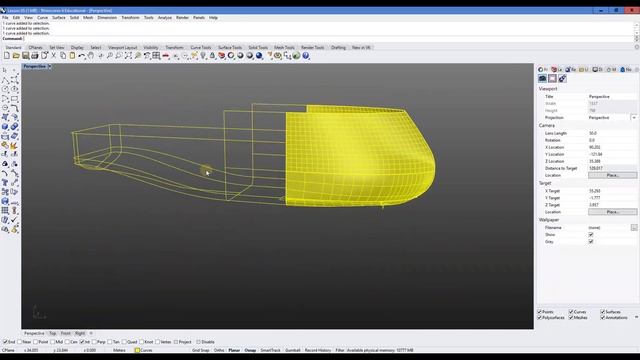Image resolution: width=640 pixels, height=360 pixels.
Task: Open the File menu
Action: 5,18
